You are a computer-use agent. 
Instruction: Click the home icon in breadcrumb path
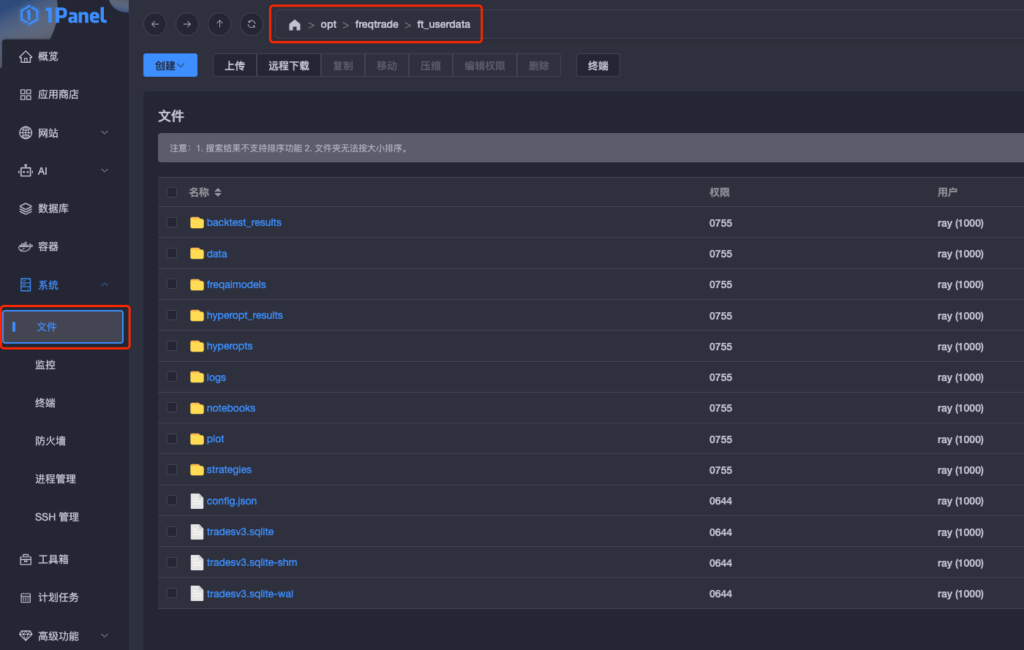tap(294, 25)
